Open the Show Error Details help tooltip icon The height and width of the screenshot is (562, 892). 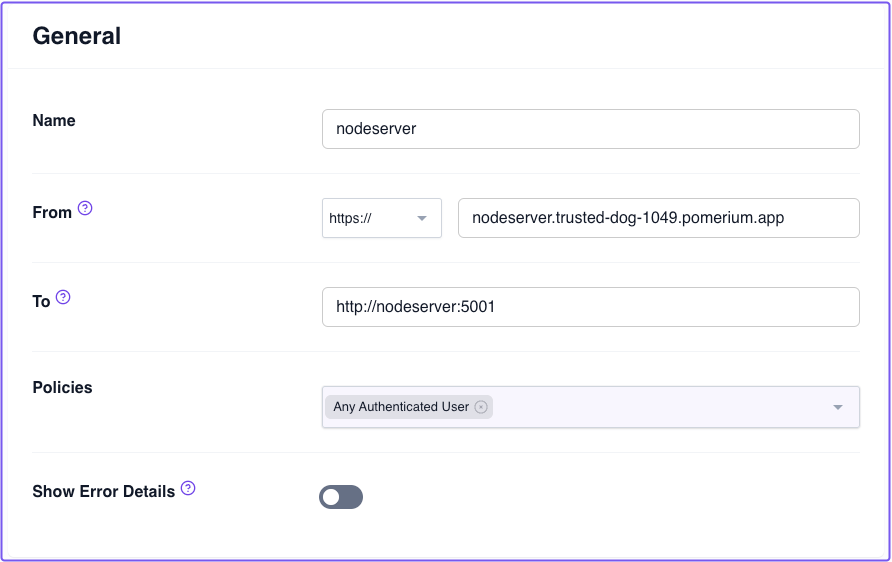coord(188,489)
